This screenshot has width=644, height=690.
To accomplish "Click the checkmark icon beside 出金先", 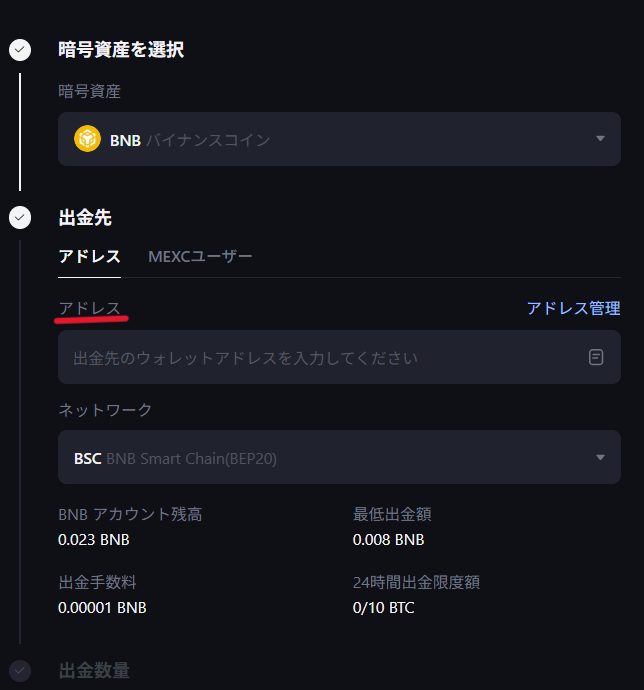I will [20, 216].
